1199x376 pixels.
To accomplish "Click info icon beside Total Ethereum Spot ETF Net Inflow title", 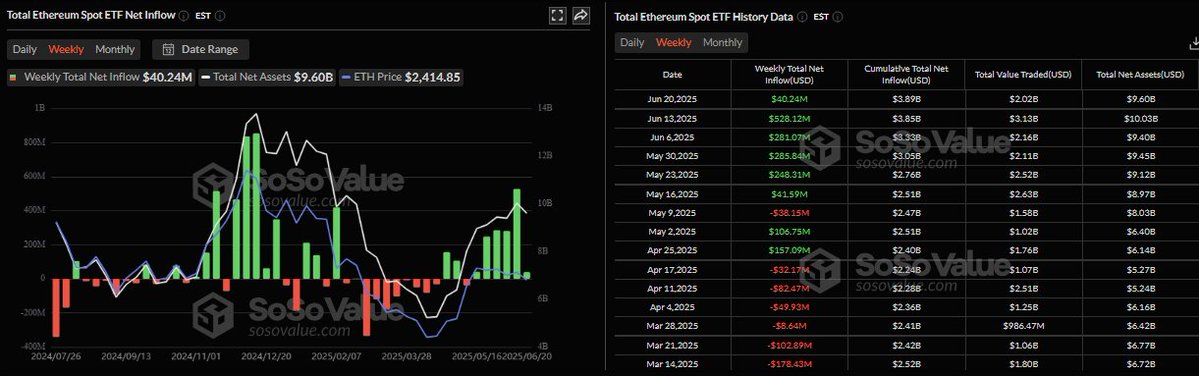I will click(x=184, y=15).
